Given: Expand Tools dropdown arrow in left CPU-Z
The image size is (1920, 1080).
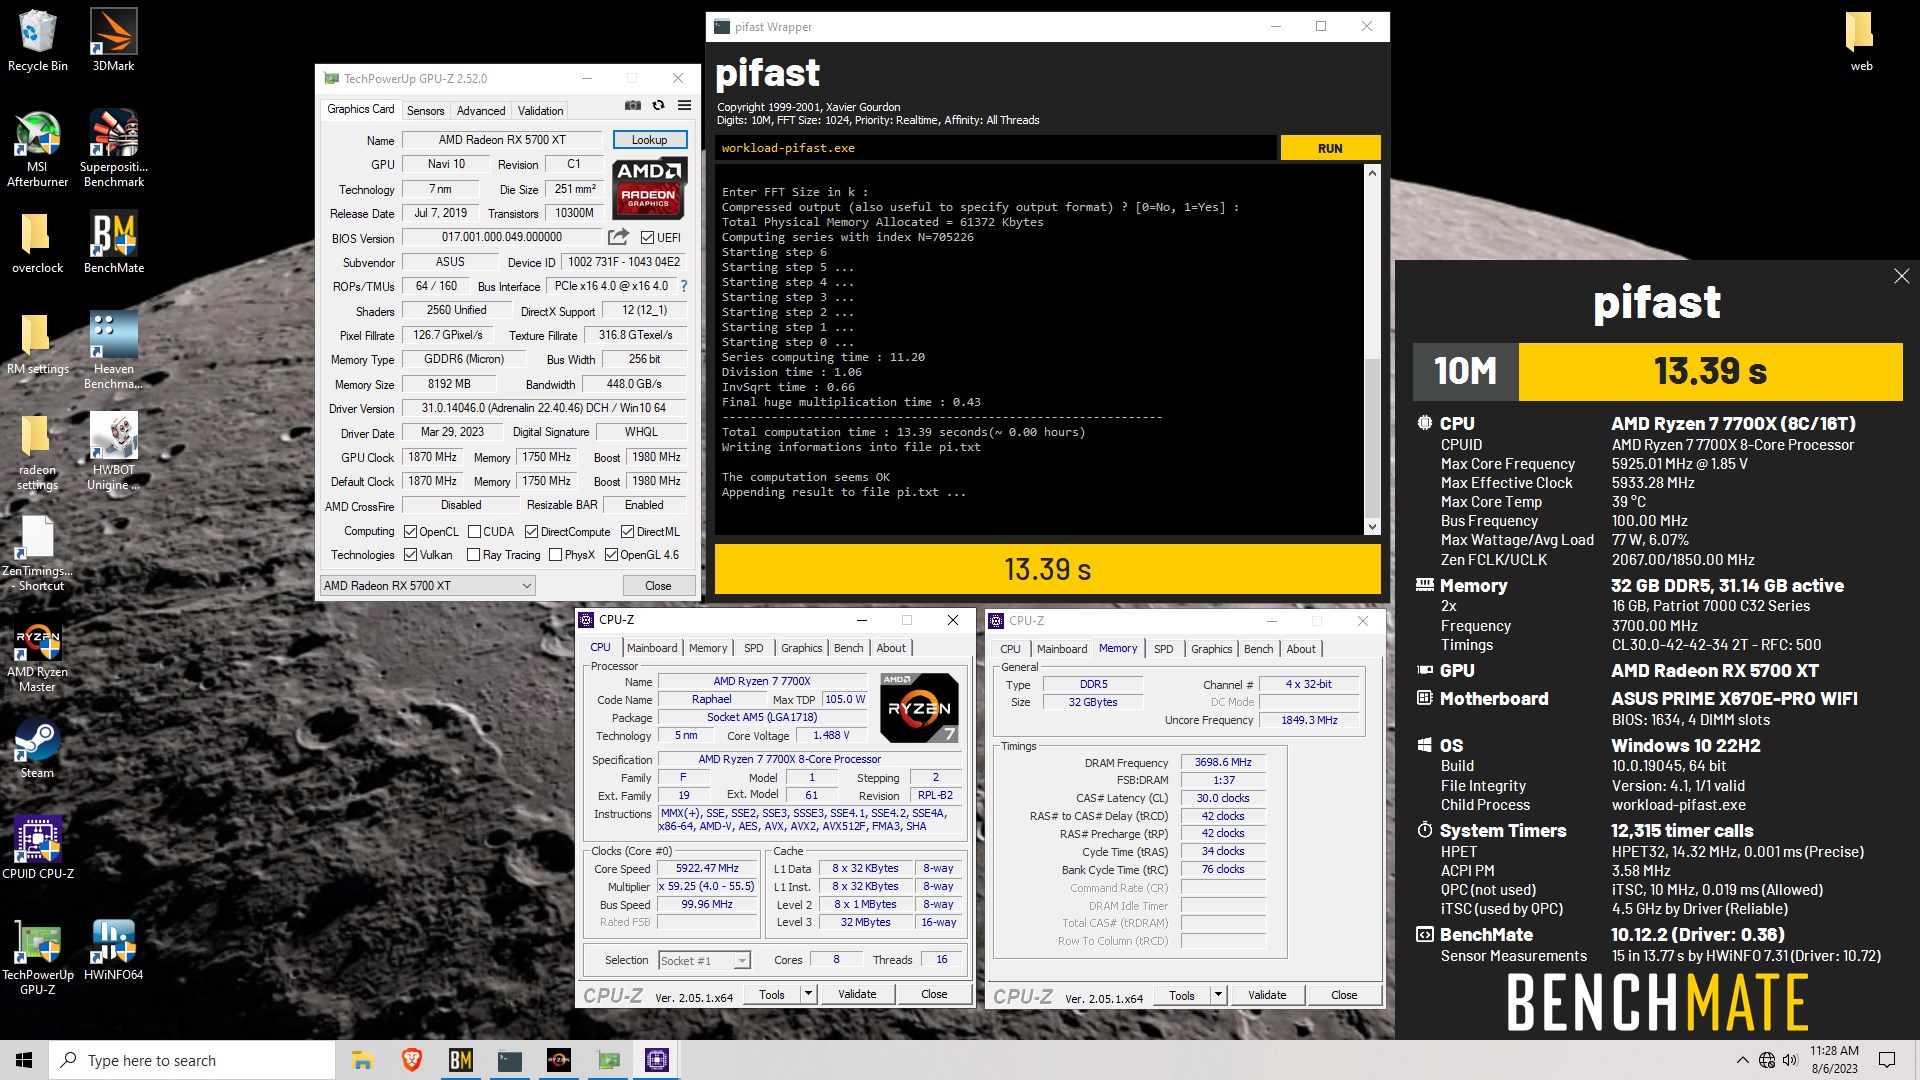Looking at the screenshot, I should (808, 994).
